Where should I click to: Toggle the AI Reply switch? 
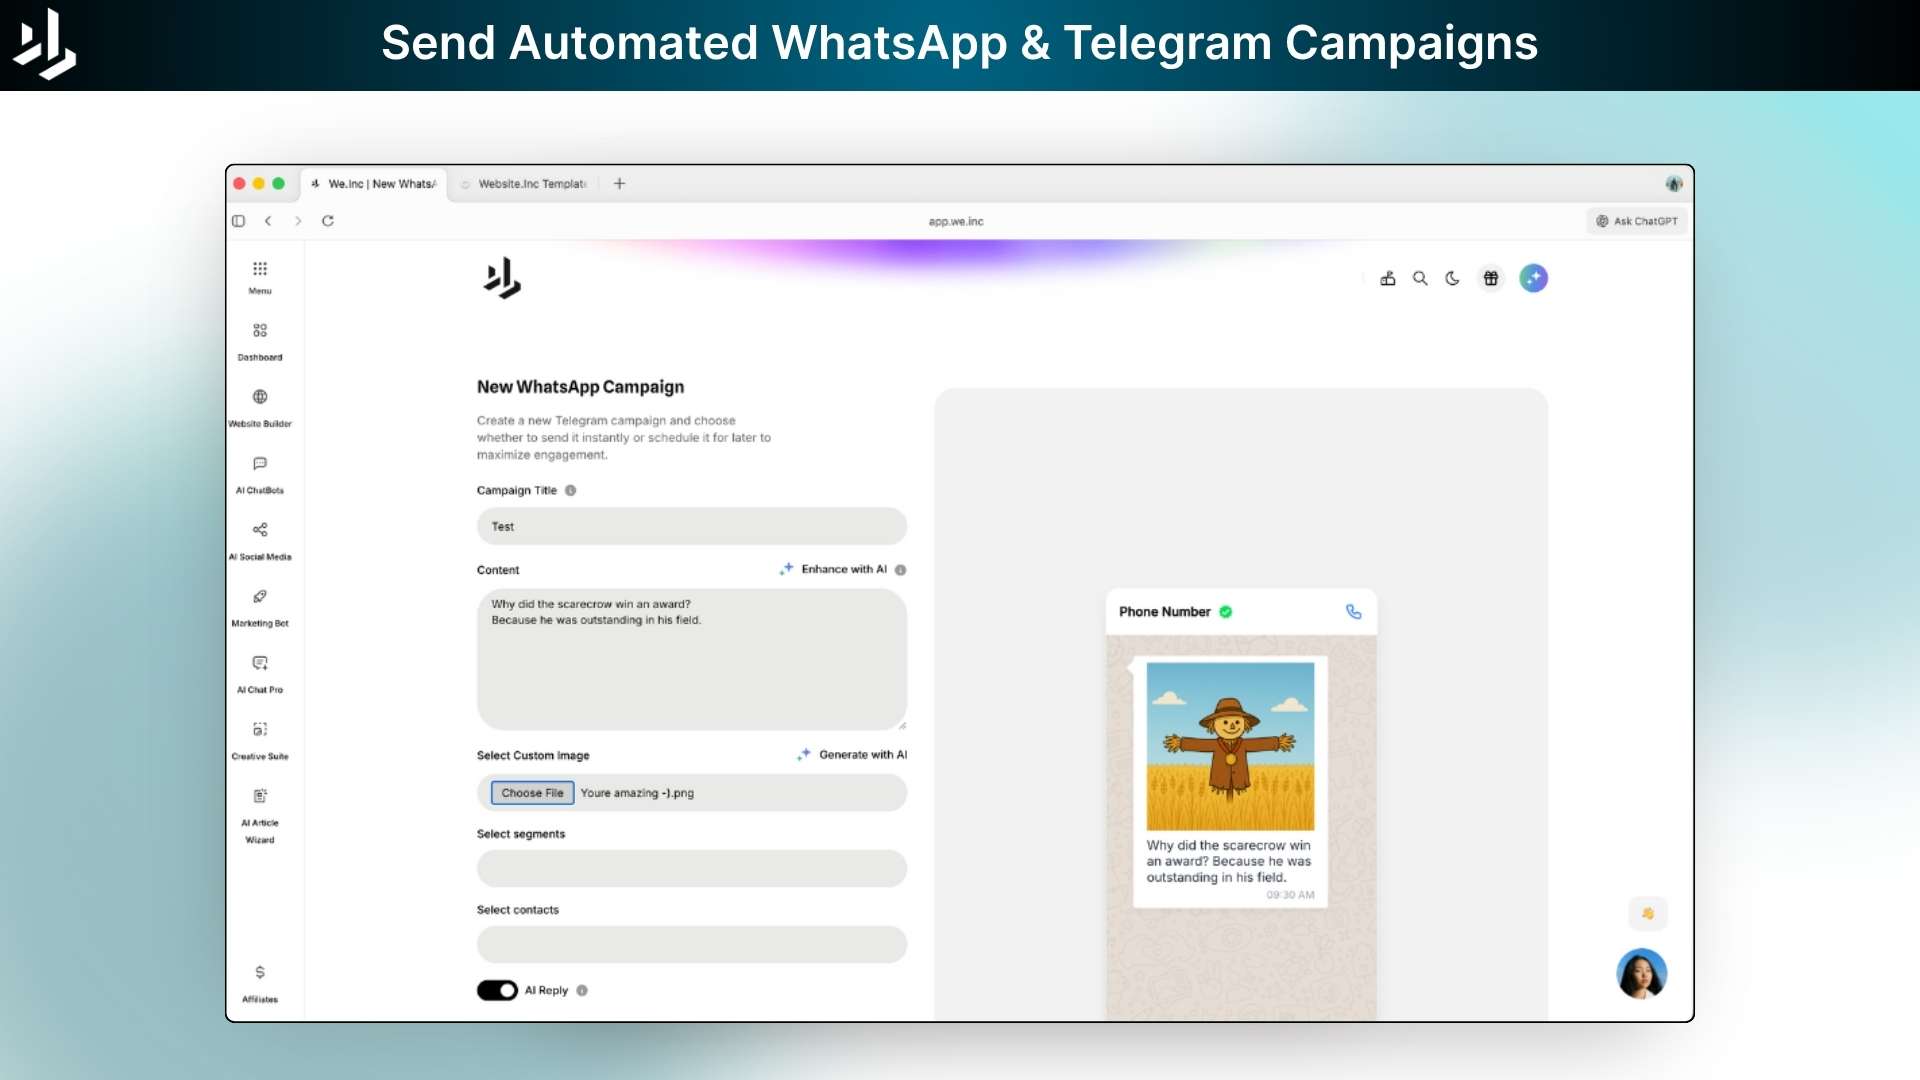[x=497, y=990]
